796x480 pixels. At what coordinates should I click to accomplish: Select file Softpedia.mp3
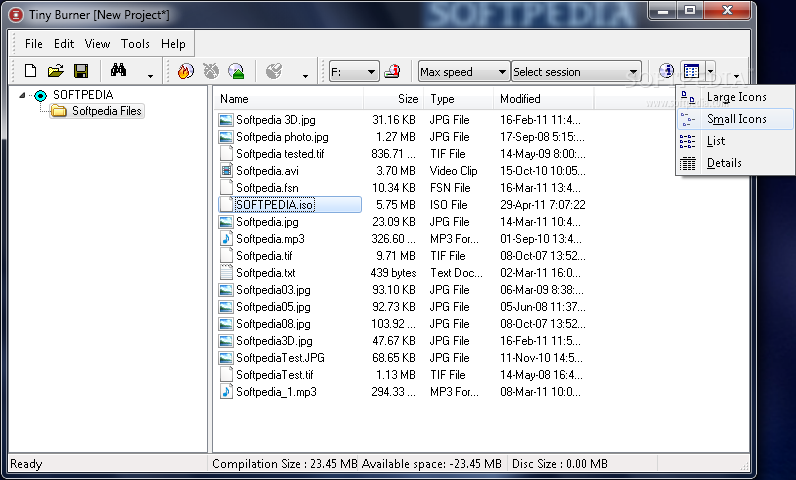(270, 239)
